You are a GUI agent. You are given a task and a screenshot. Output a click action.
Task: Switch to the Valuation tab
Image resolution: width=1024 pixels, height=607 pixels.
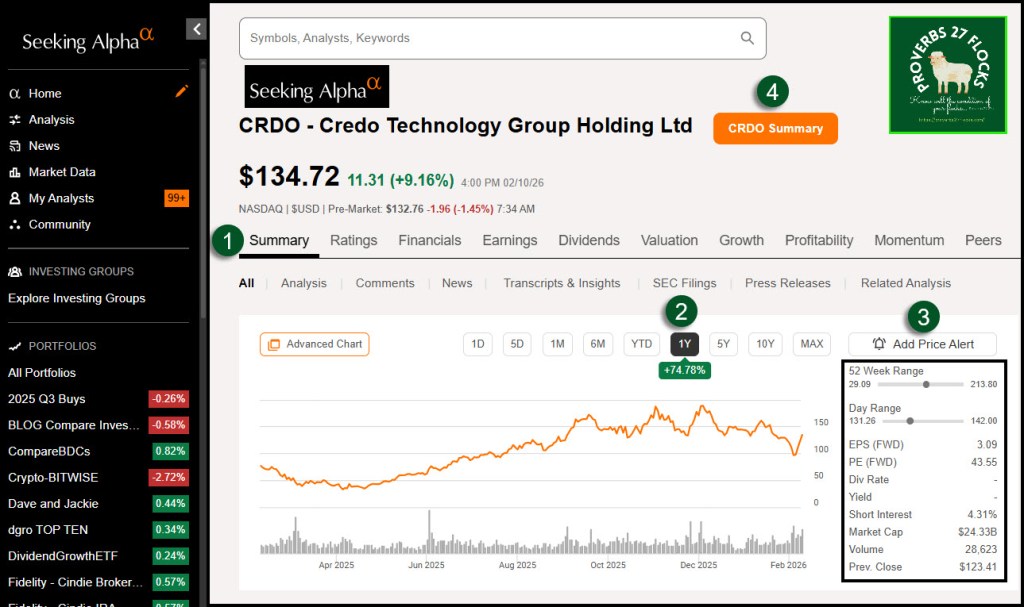coord(669,240)
